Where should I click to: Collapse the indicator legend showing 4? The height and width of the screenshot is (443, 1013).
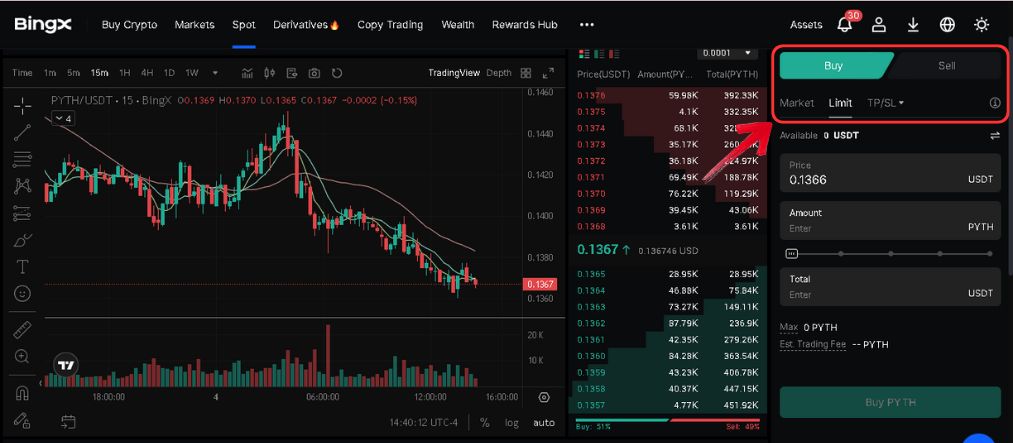[65, 119]
